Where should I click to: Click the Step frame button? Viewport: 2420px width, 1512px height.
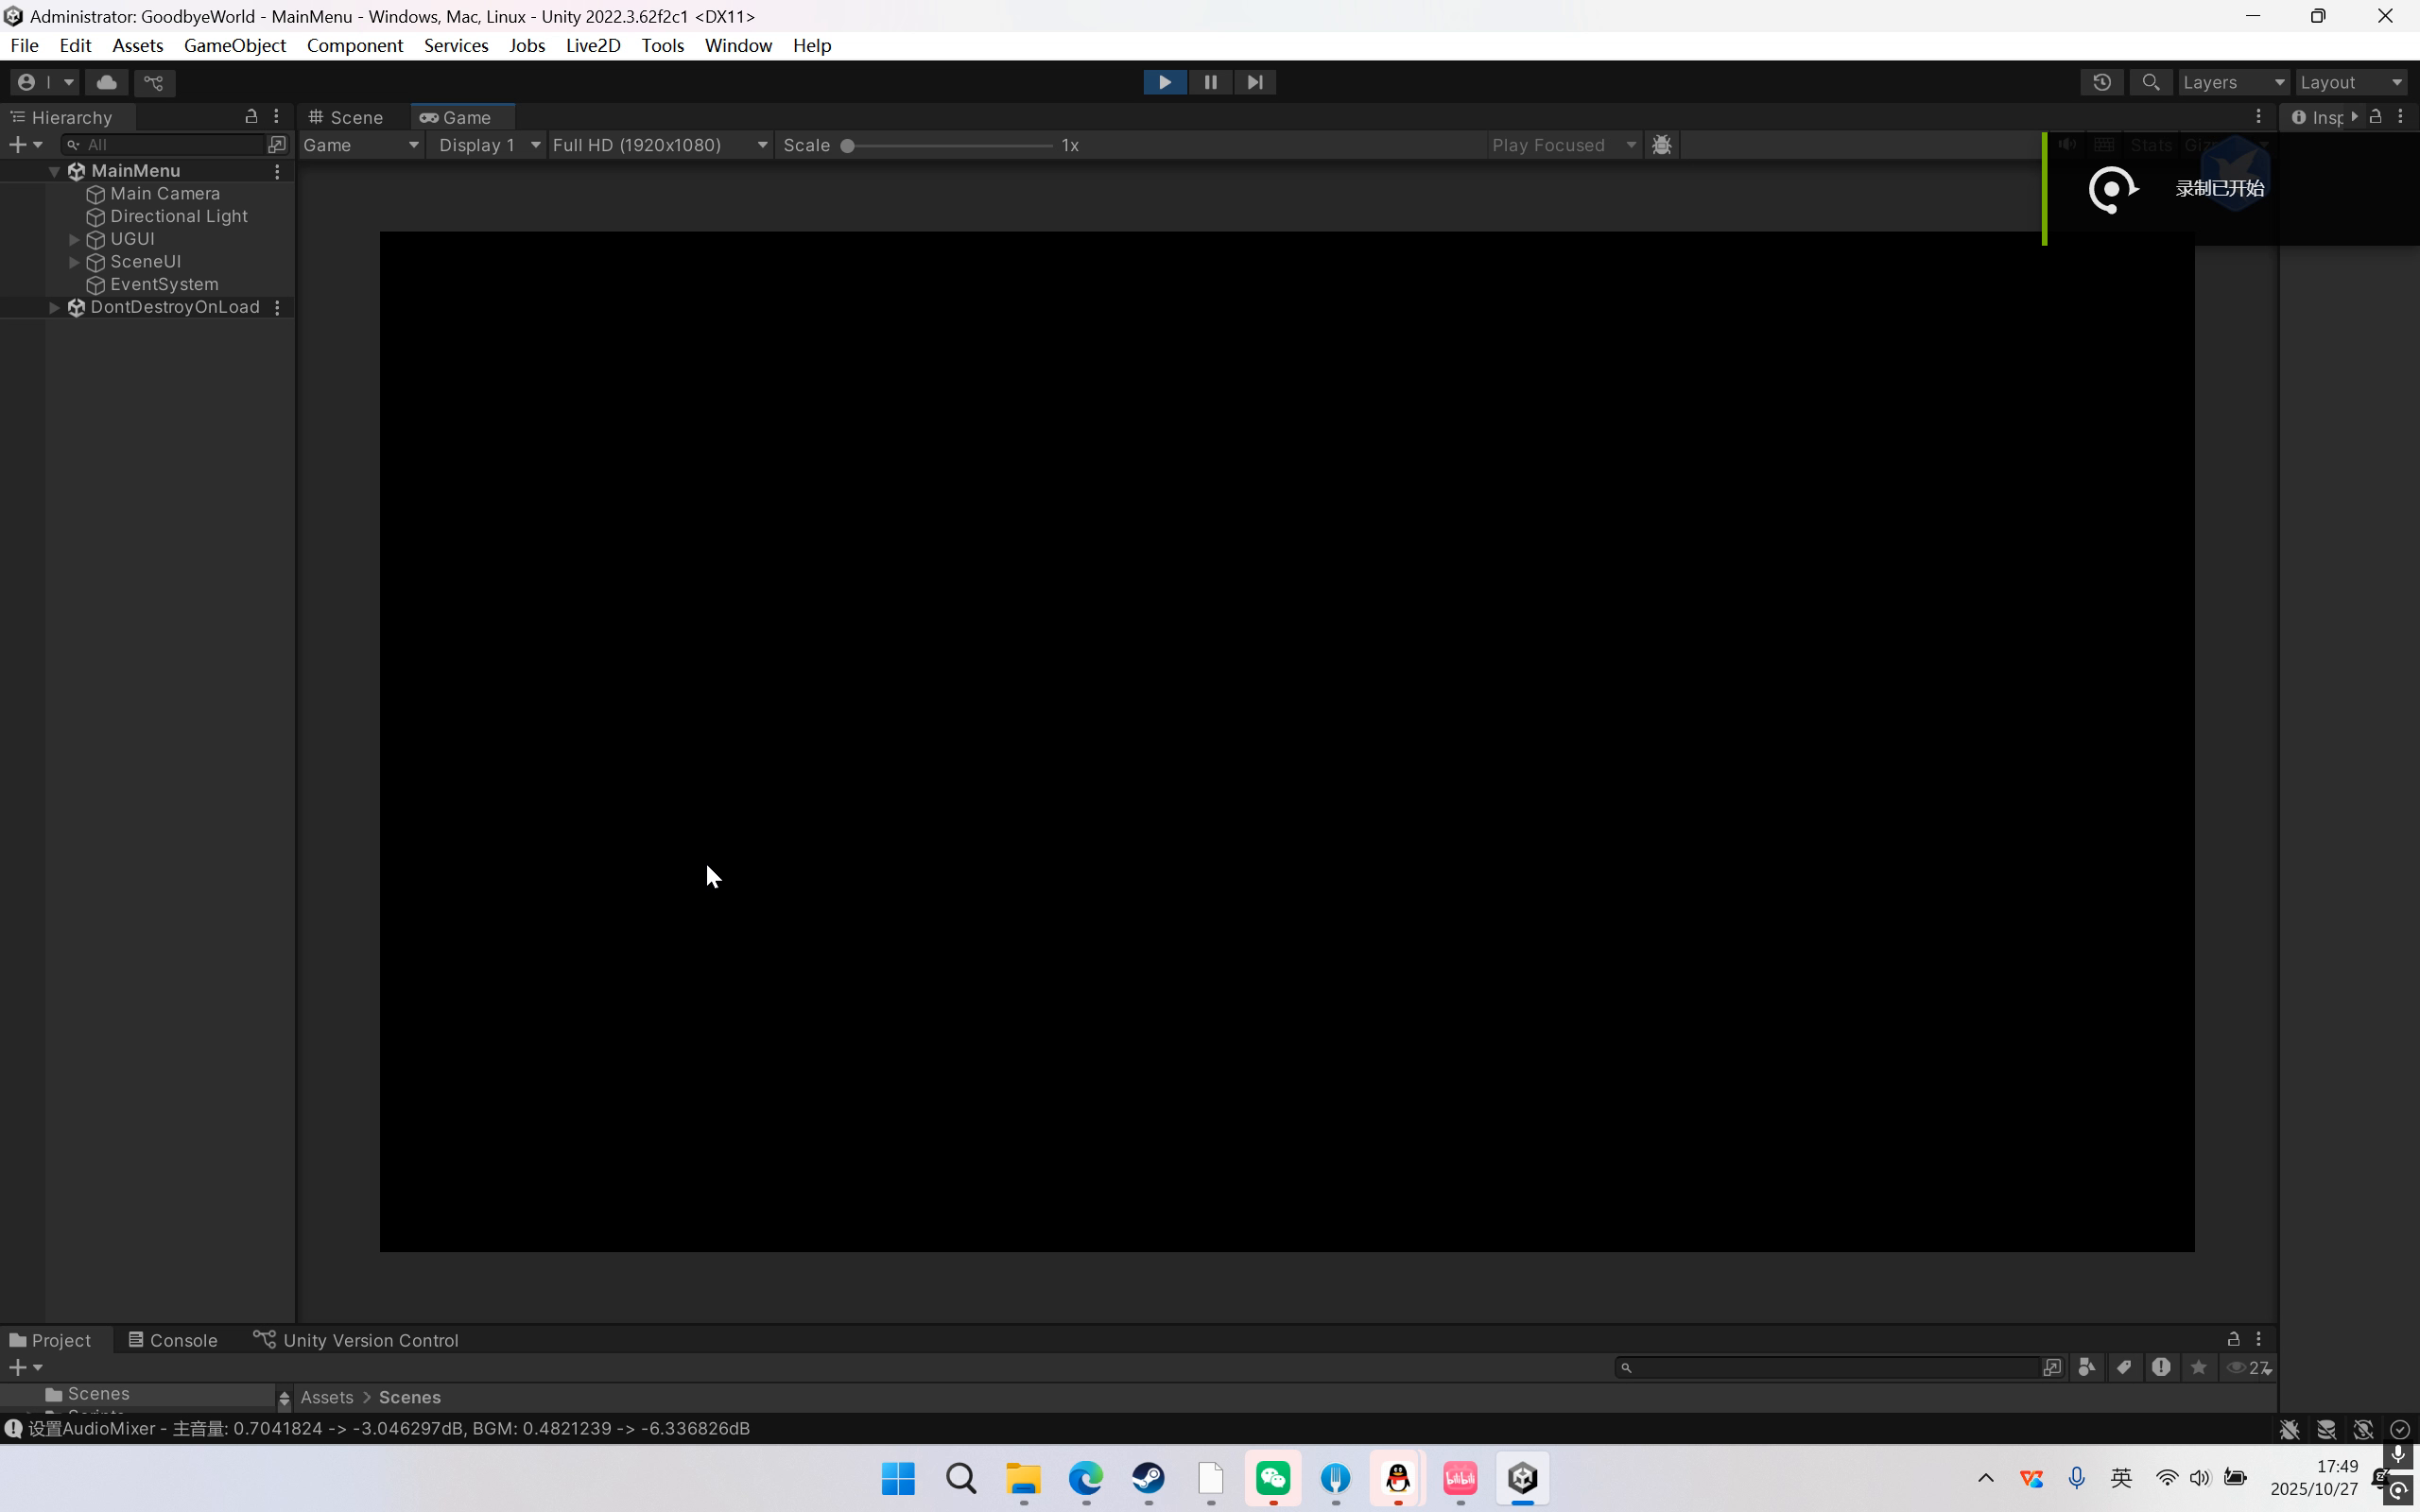(x=1255, y=82)
